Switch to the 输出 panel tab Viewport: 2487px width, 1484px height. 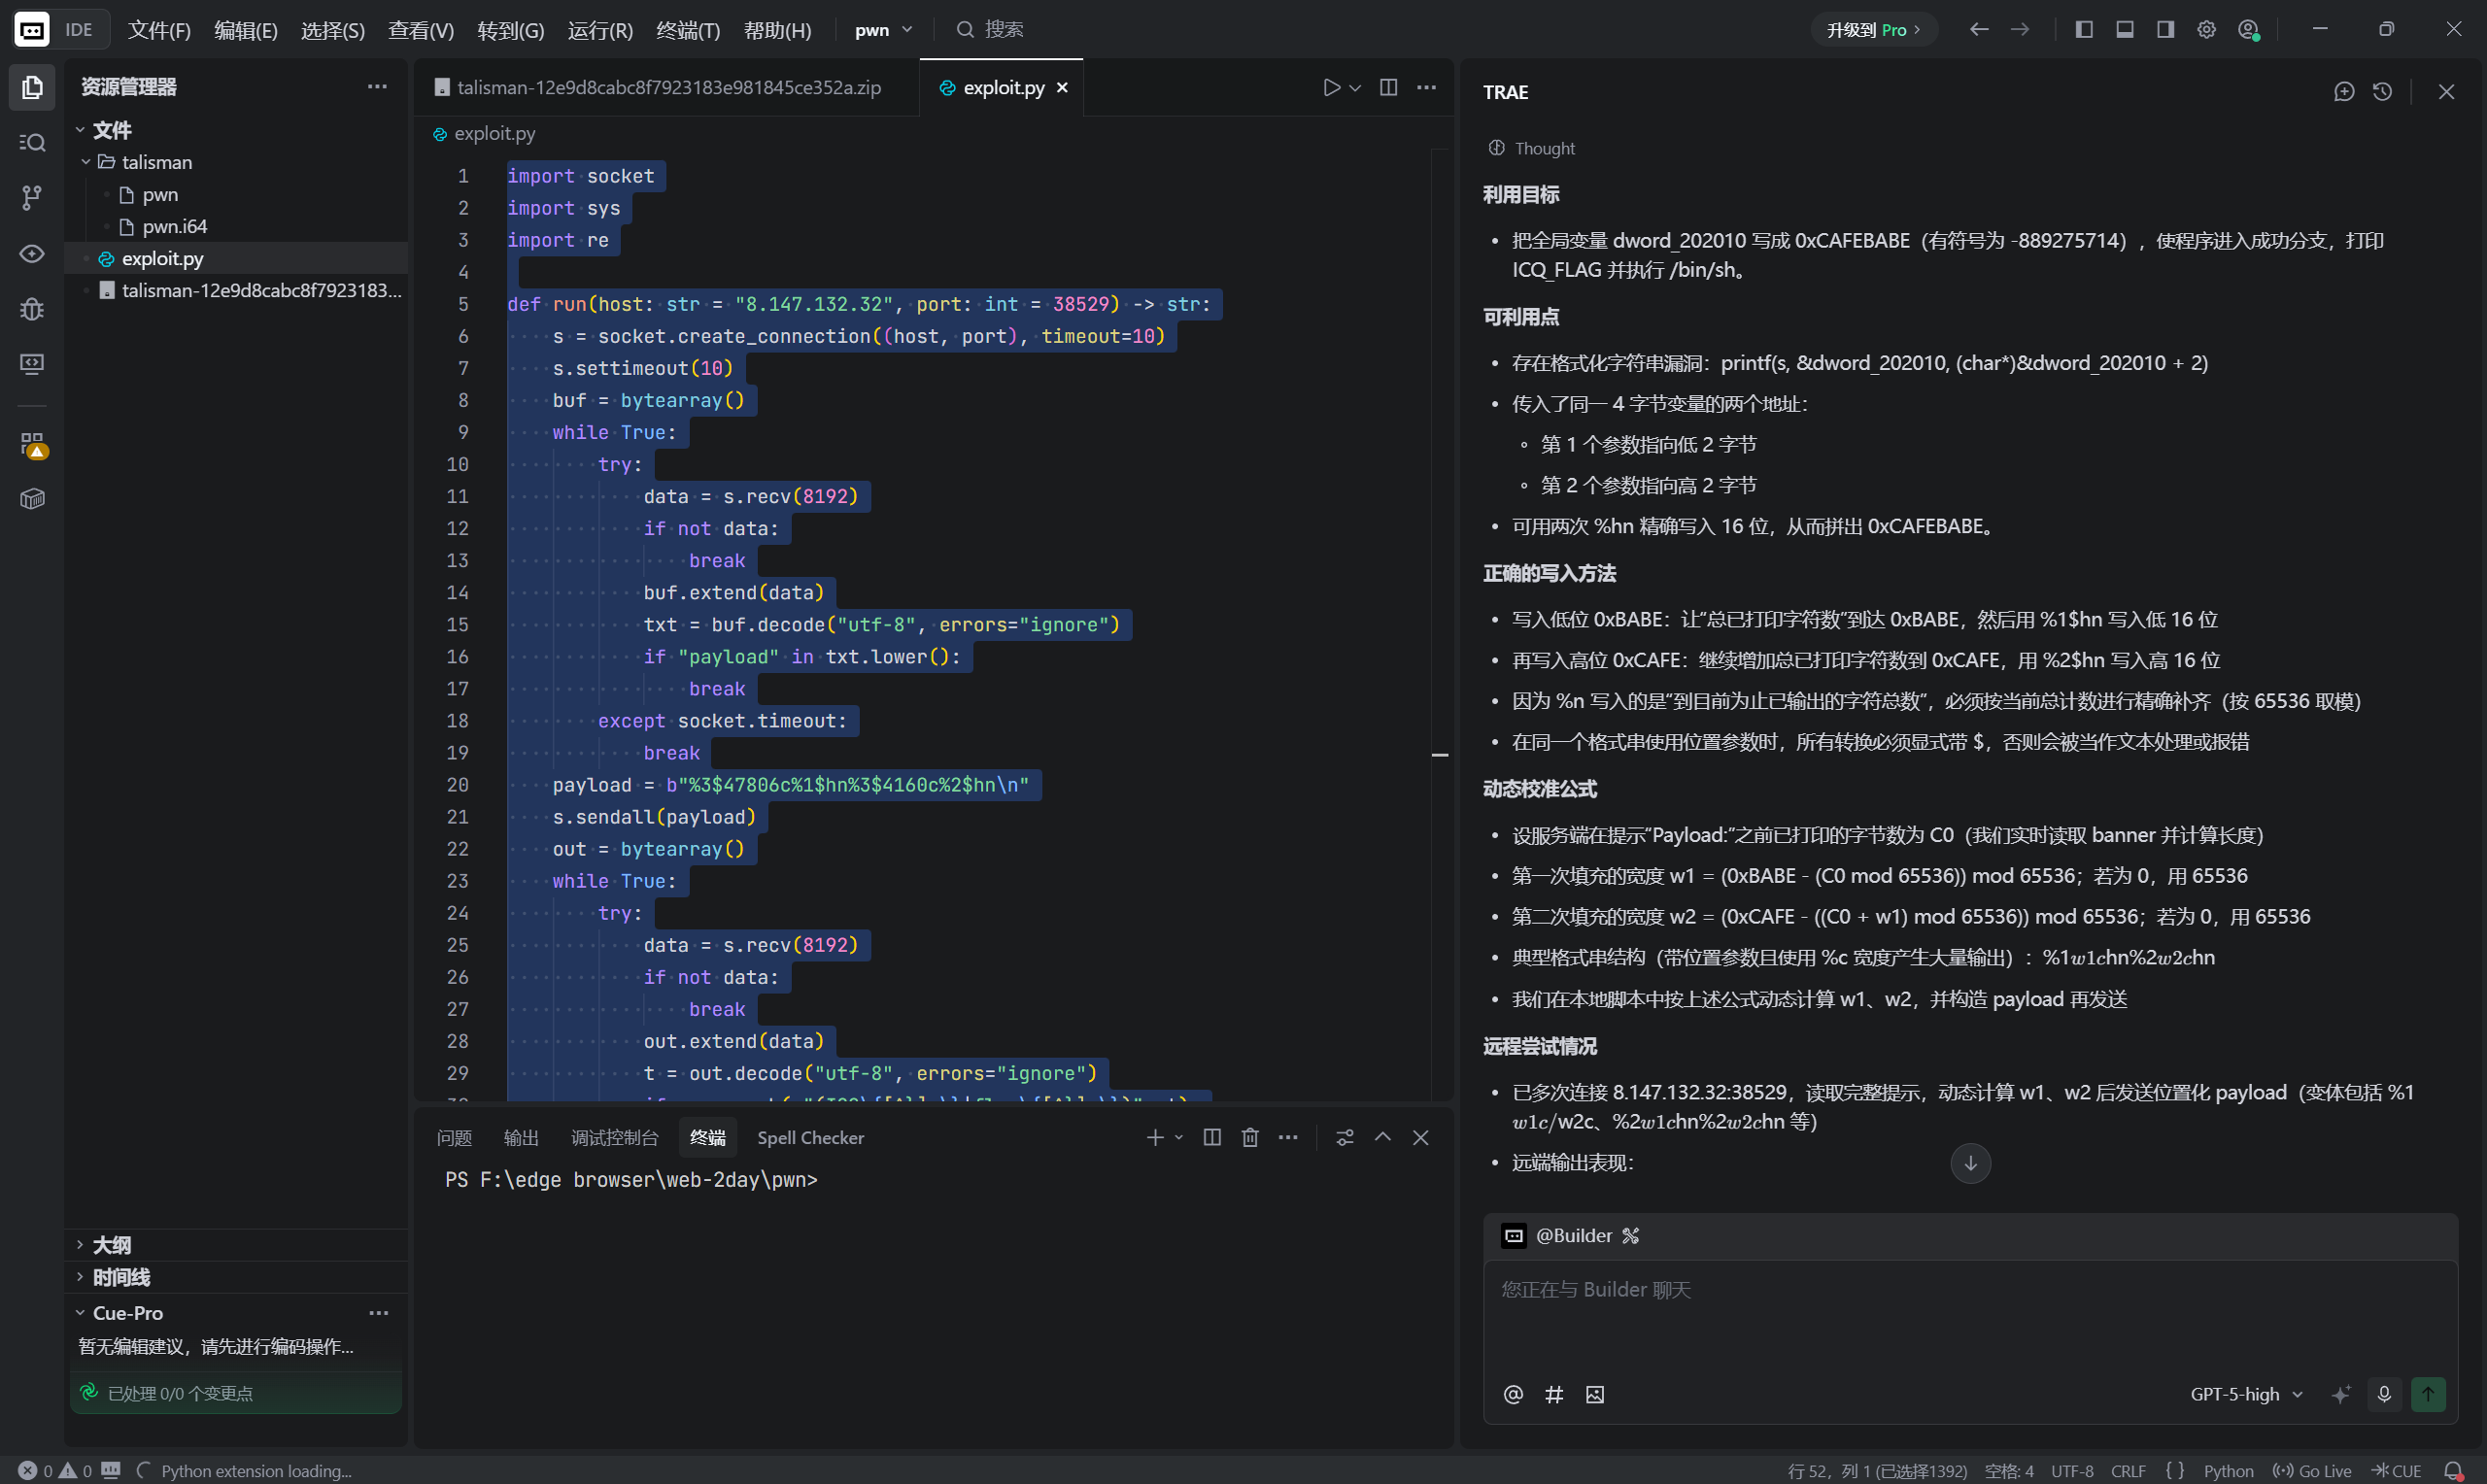(x=521, y=1138)
